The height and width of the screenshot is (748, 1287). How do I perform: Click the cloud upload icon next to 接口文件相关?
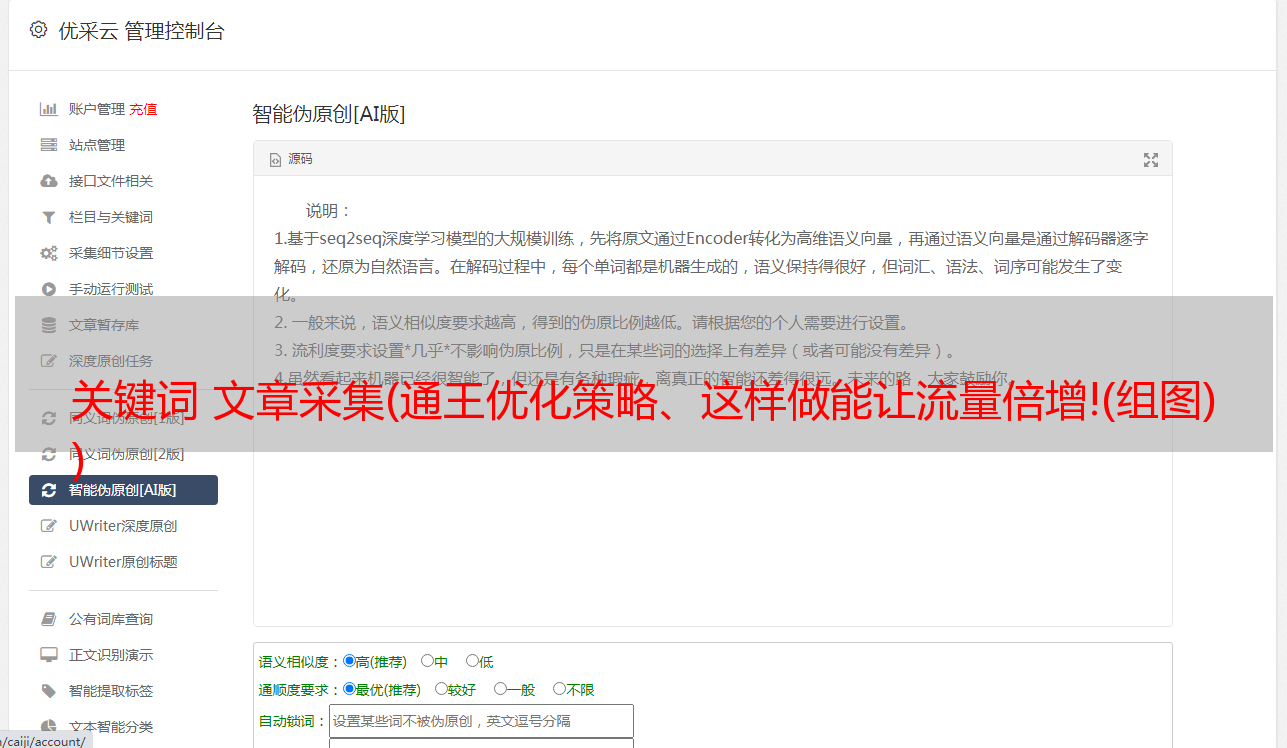point(48,181)
